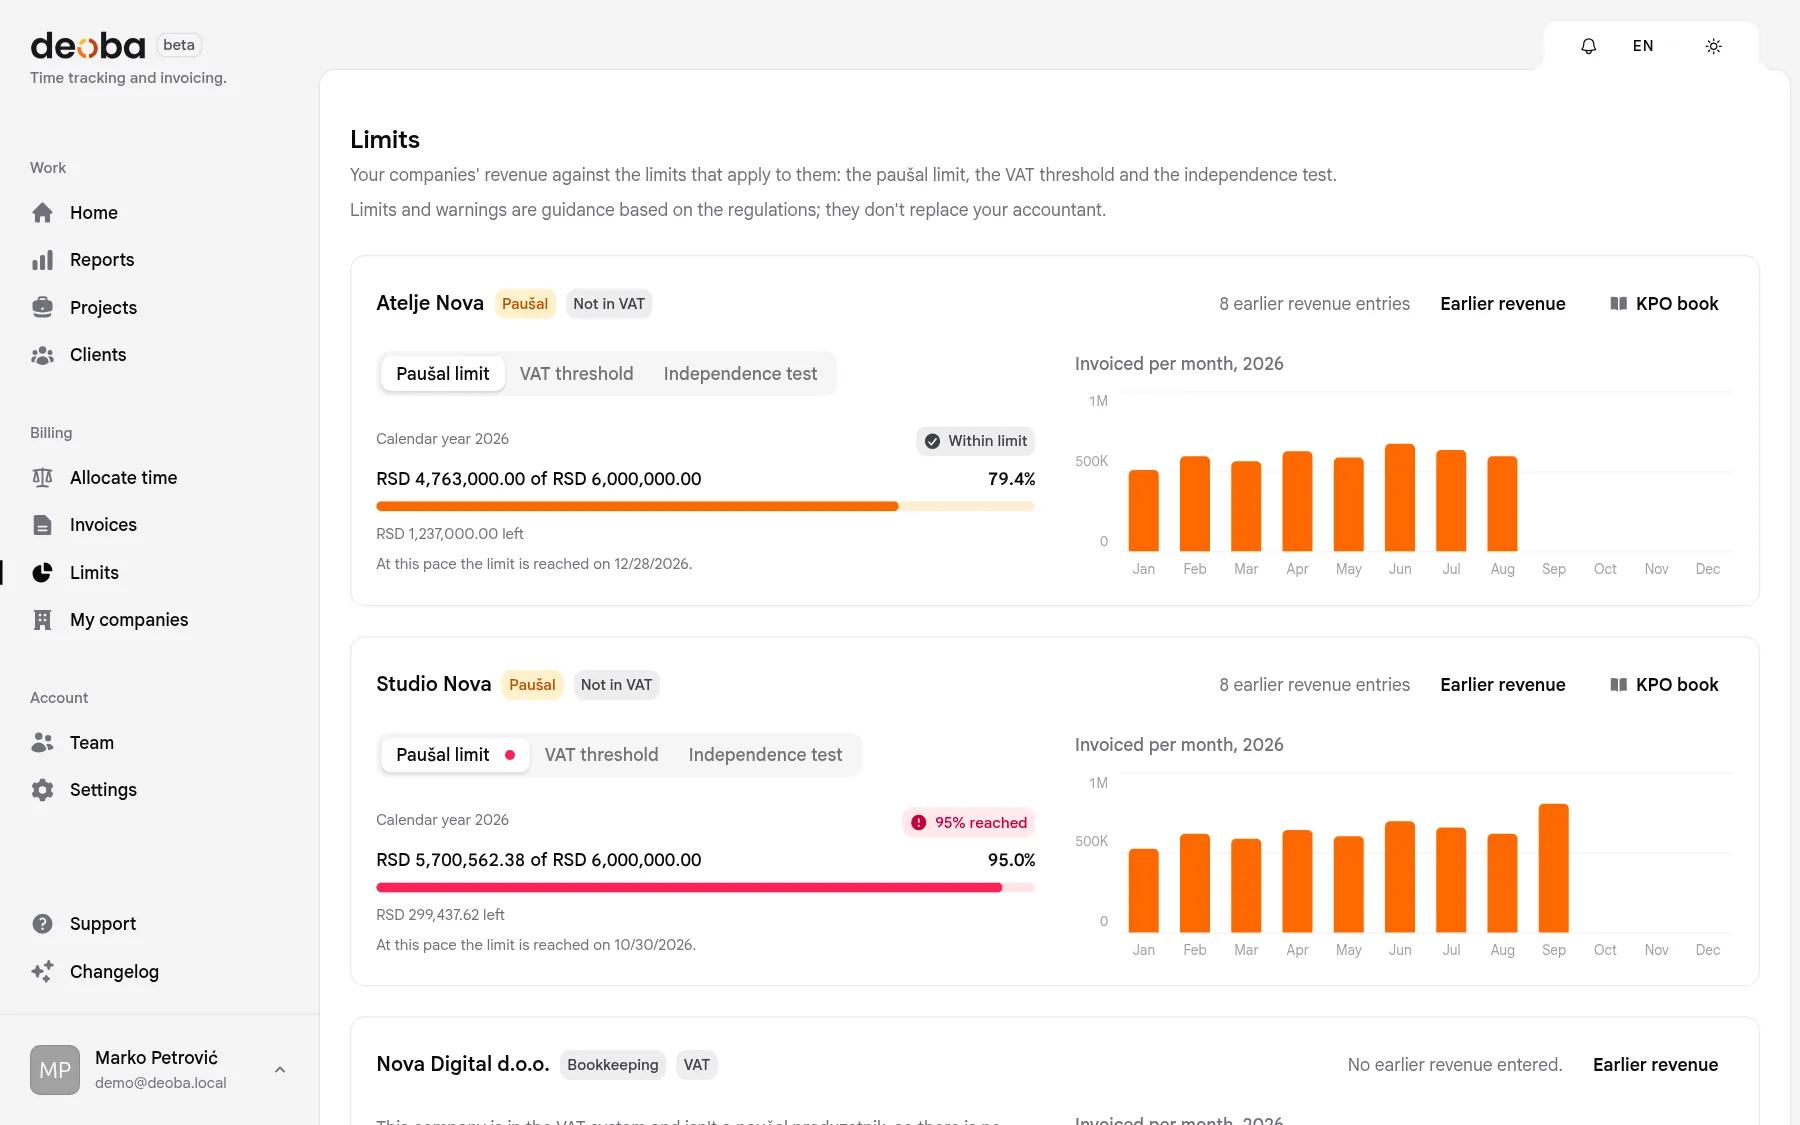This screenshot has height=1125, width=1800.
Task: Toggle light theme with sun icon
Action: tap(1713, 46)
